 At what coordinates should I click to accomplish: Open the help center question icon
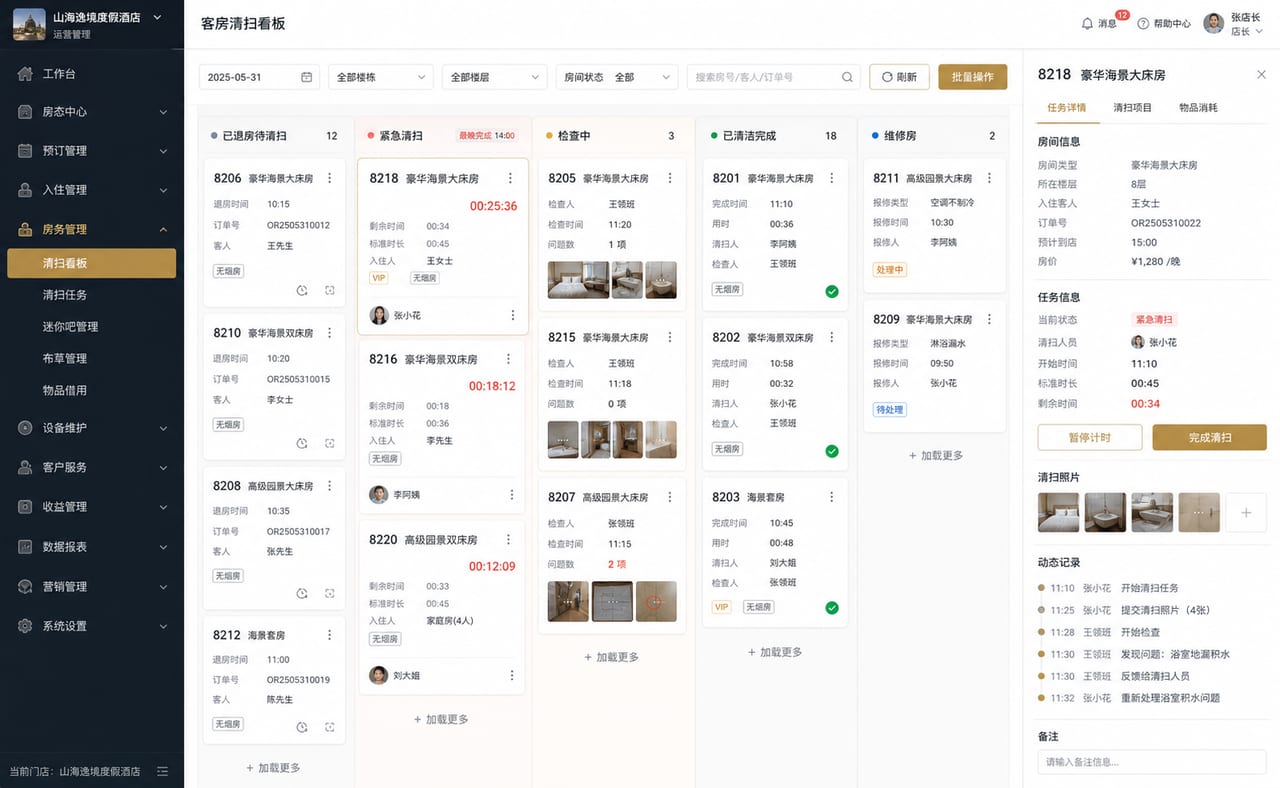(1143, 23)
